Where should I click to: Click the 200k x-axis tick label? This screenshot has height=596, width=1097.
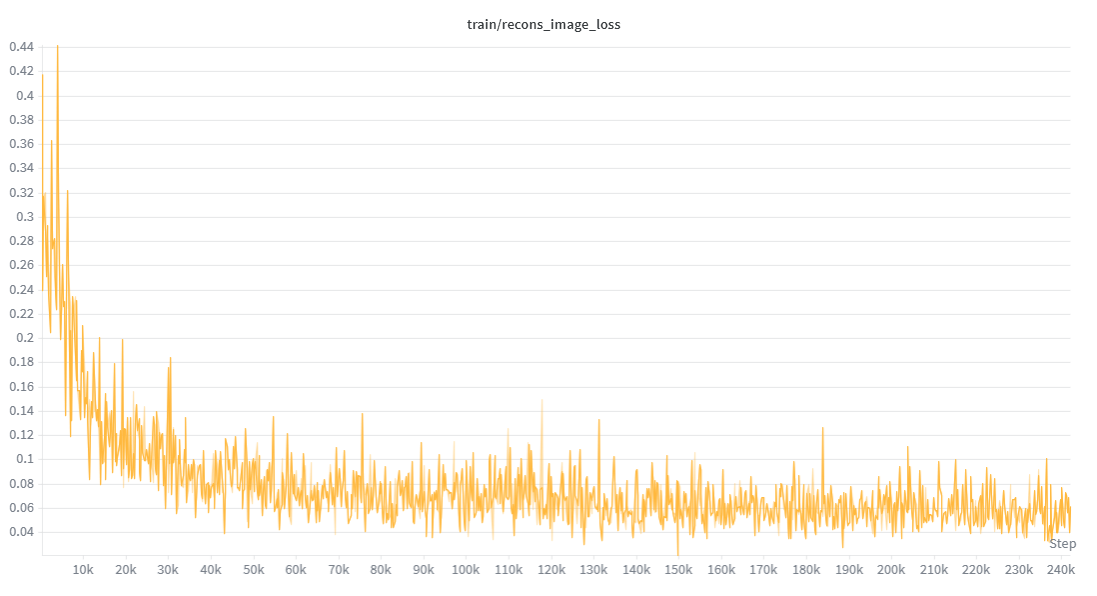pyautogui.click(x=891, y=570)
